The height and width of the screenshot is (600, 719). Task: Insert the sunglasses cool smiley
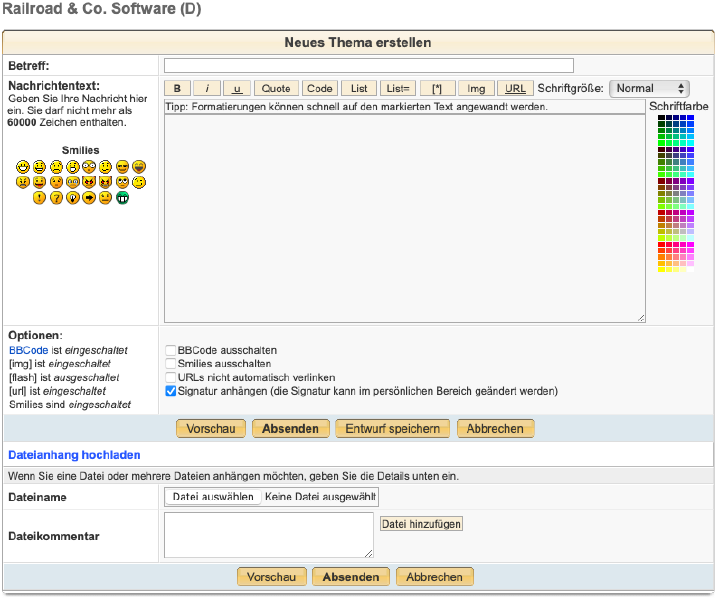[122, 166]
